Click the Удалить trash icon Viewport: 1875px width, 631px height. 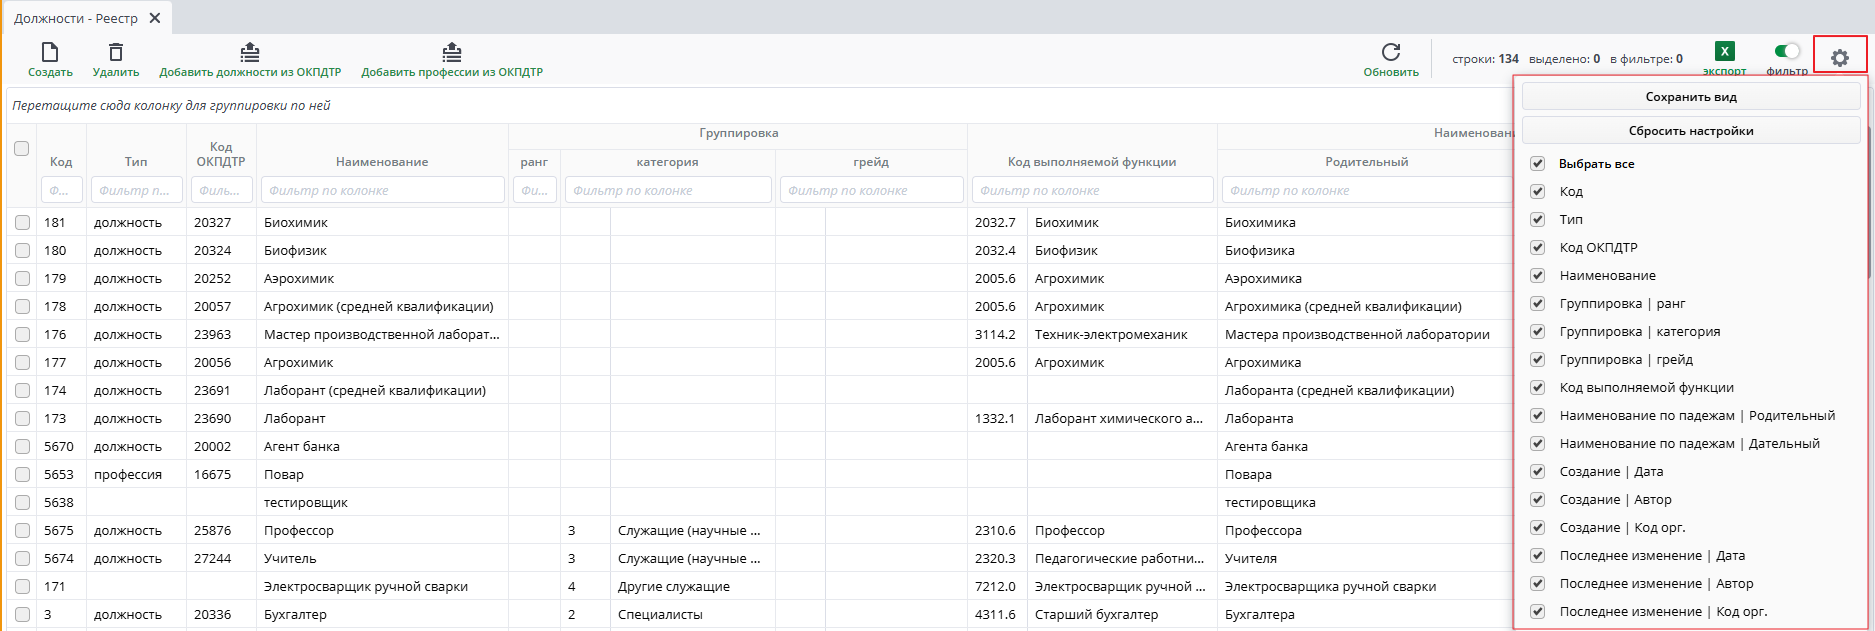[116, 52]
